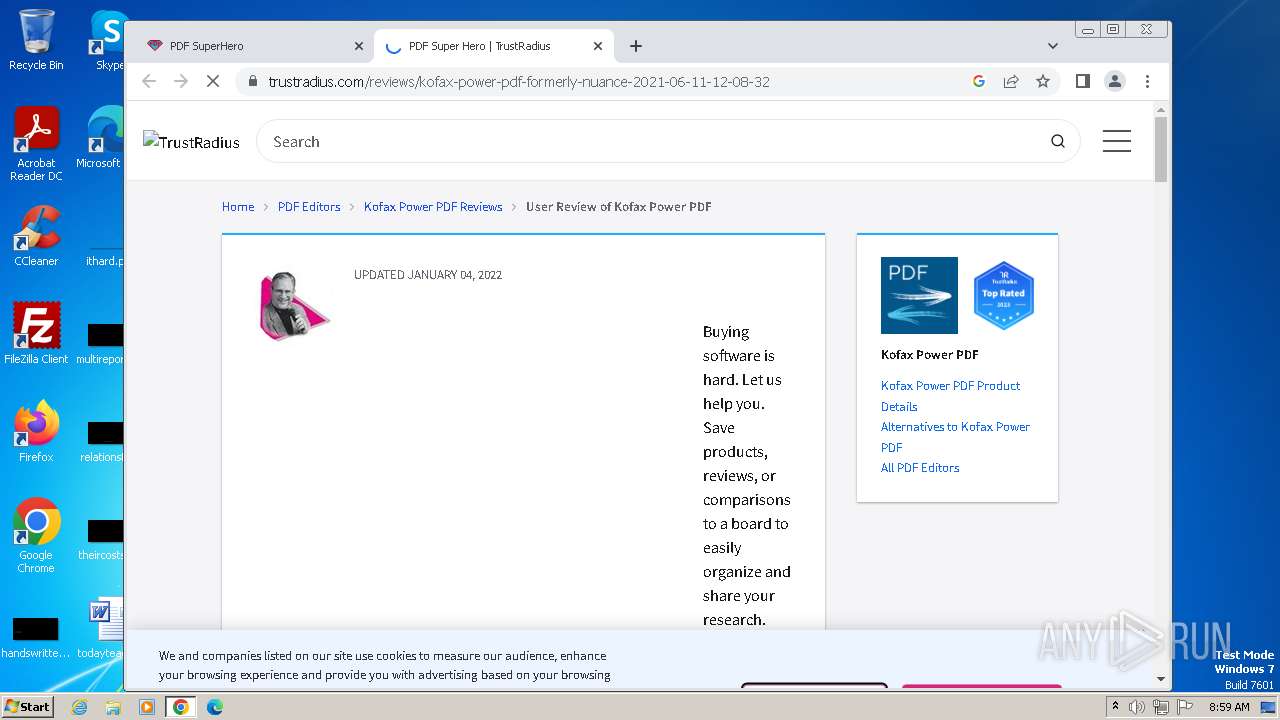This screenshot has width=1280, height=720.
Task: Open the tab search dropdown
Action: (1052, 46)
